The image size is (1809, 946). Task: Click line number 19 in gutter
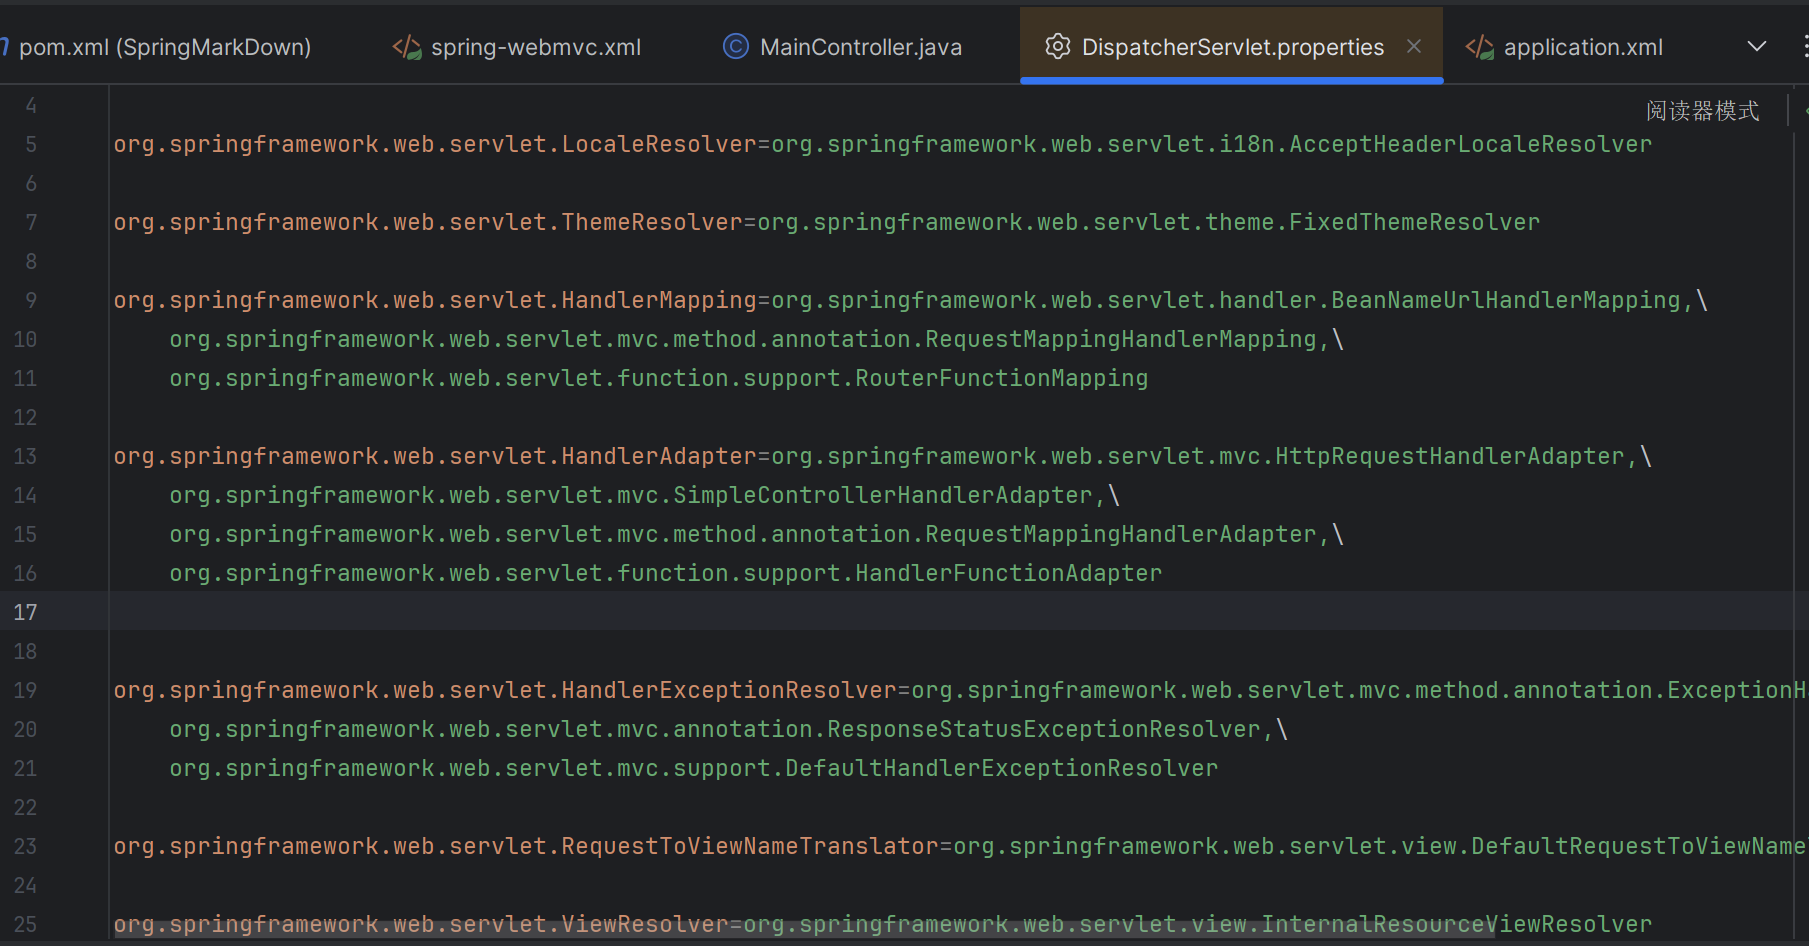pyautogui.click(x=25, y=690)
